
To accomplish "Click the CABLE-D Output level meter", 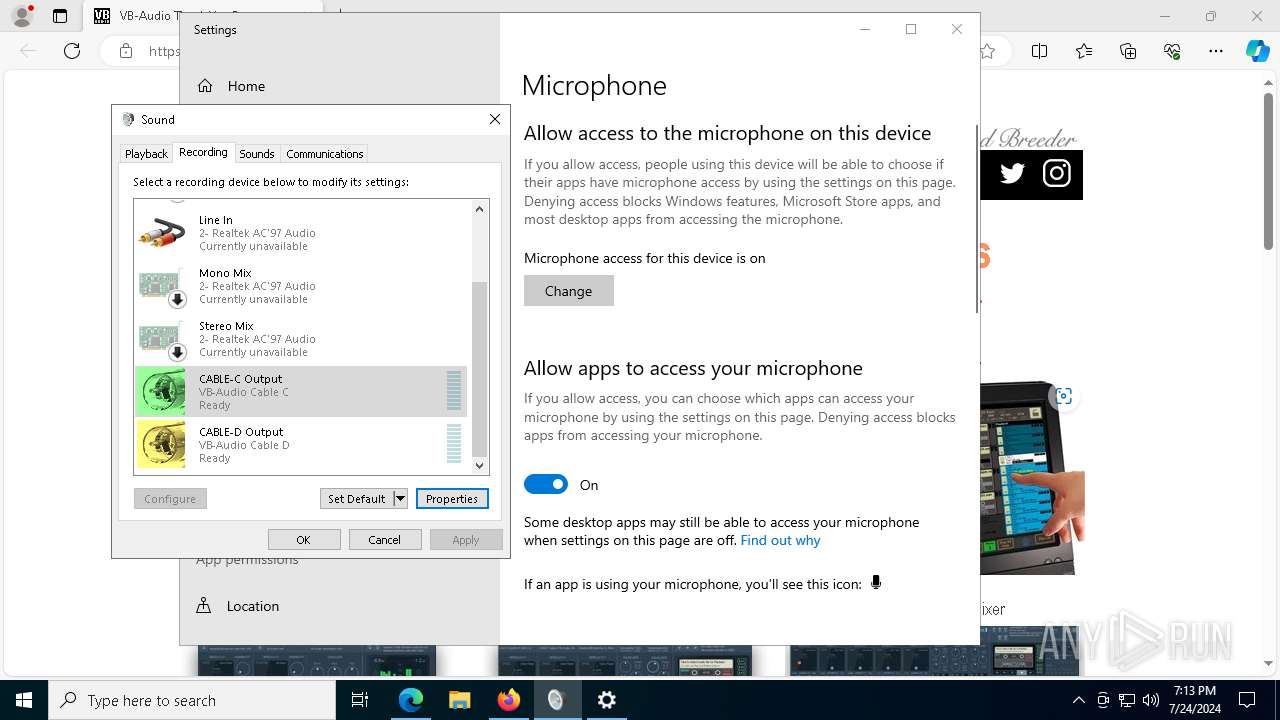I will (454, 444).
